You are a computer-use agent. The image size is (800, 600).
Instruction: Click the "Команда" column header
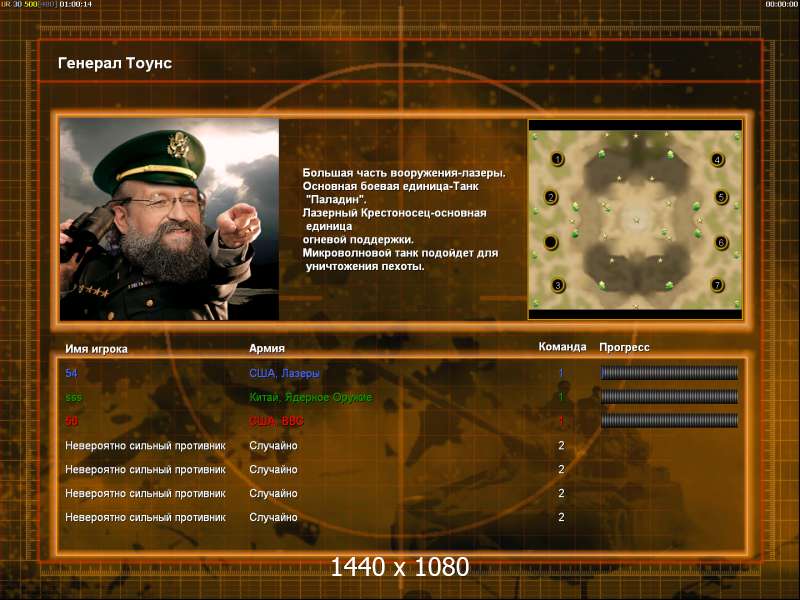click(x=562, y=347)
